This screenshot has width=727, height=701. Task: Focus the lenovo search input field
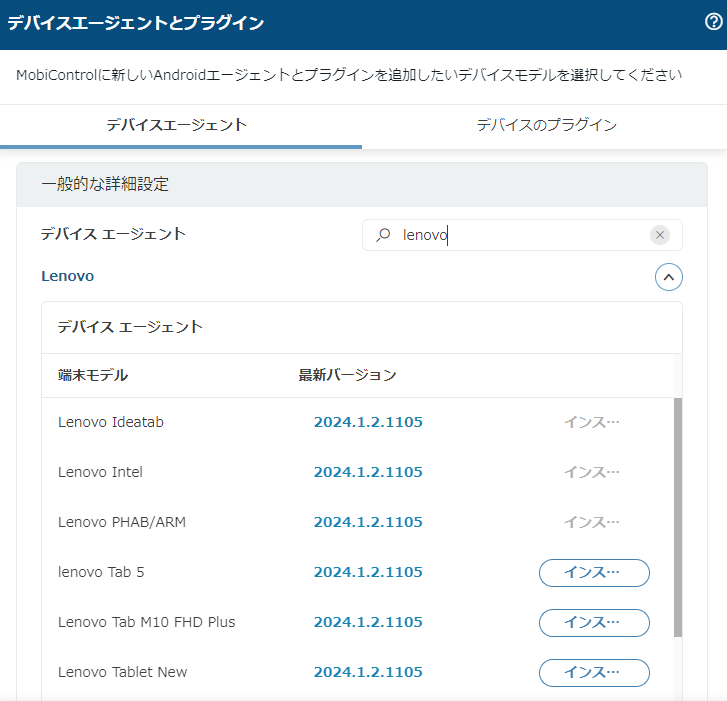click(522, 235)
